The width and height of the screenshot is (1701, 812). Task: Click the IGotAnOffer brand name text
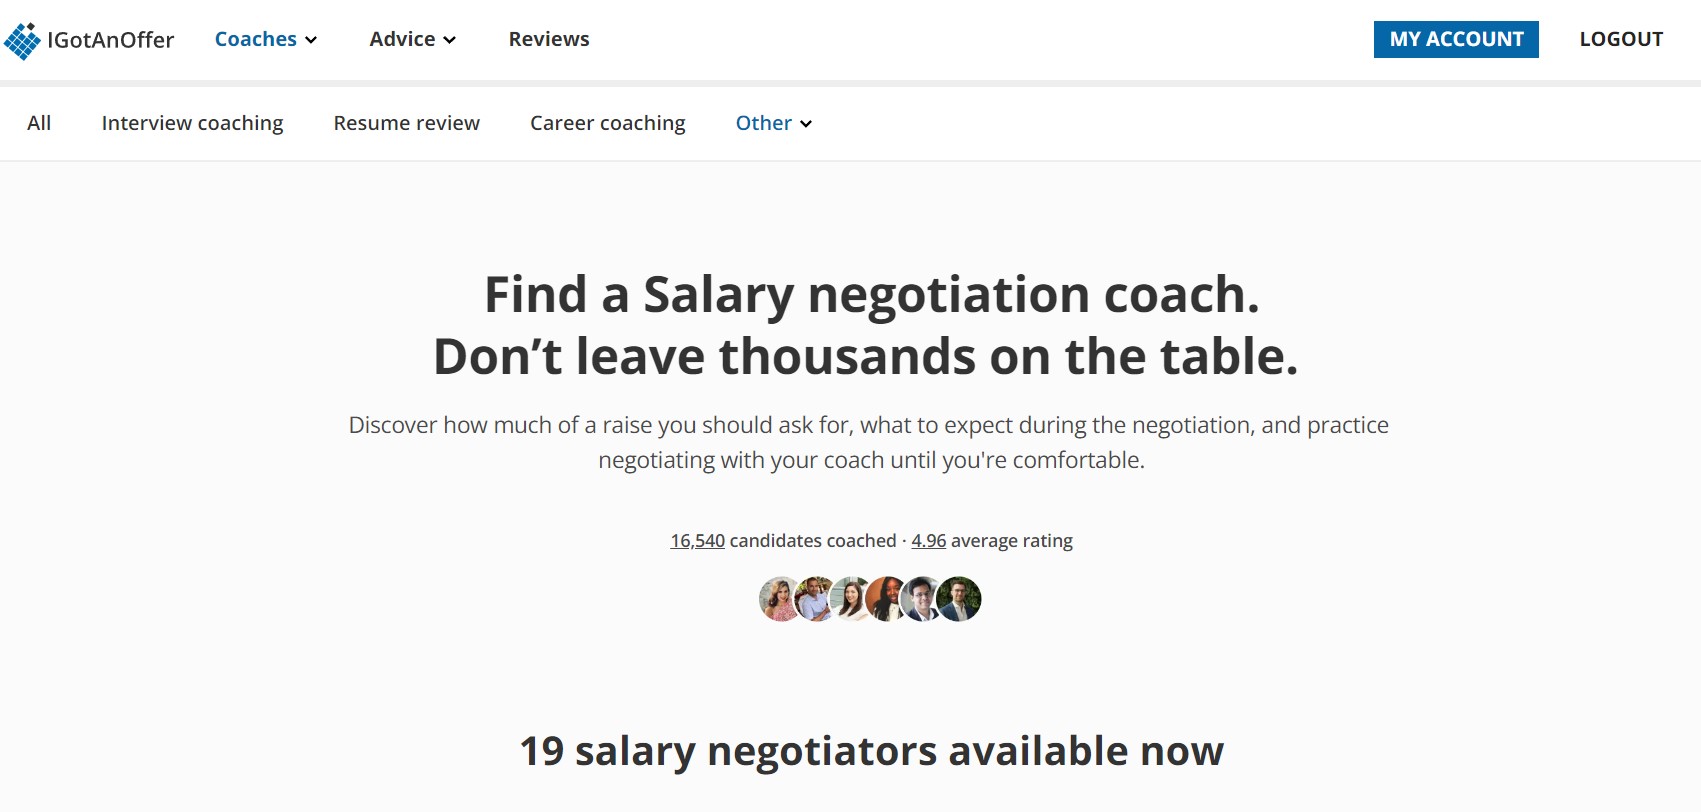pyautogui.click(x=111, y=40)
